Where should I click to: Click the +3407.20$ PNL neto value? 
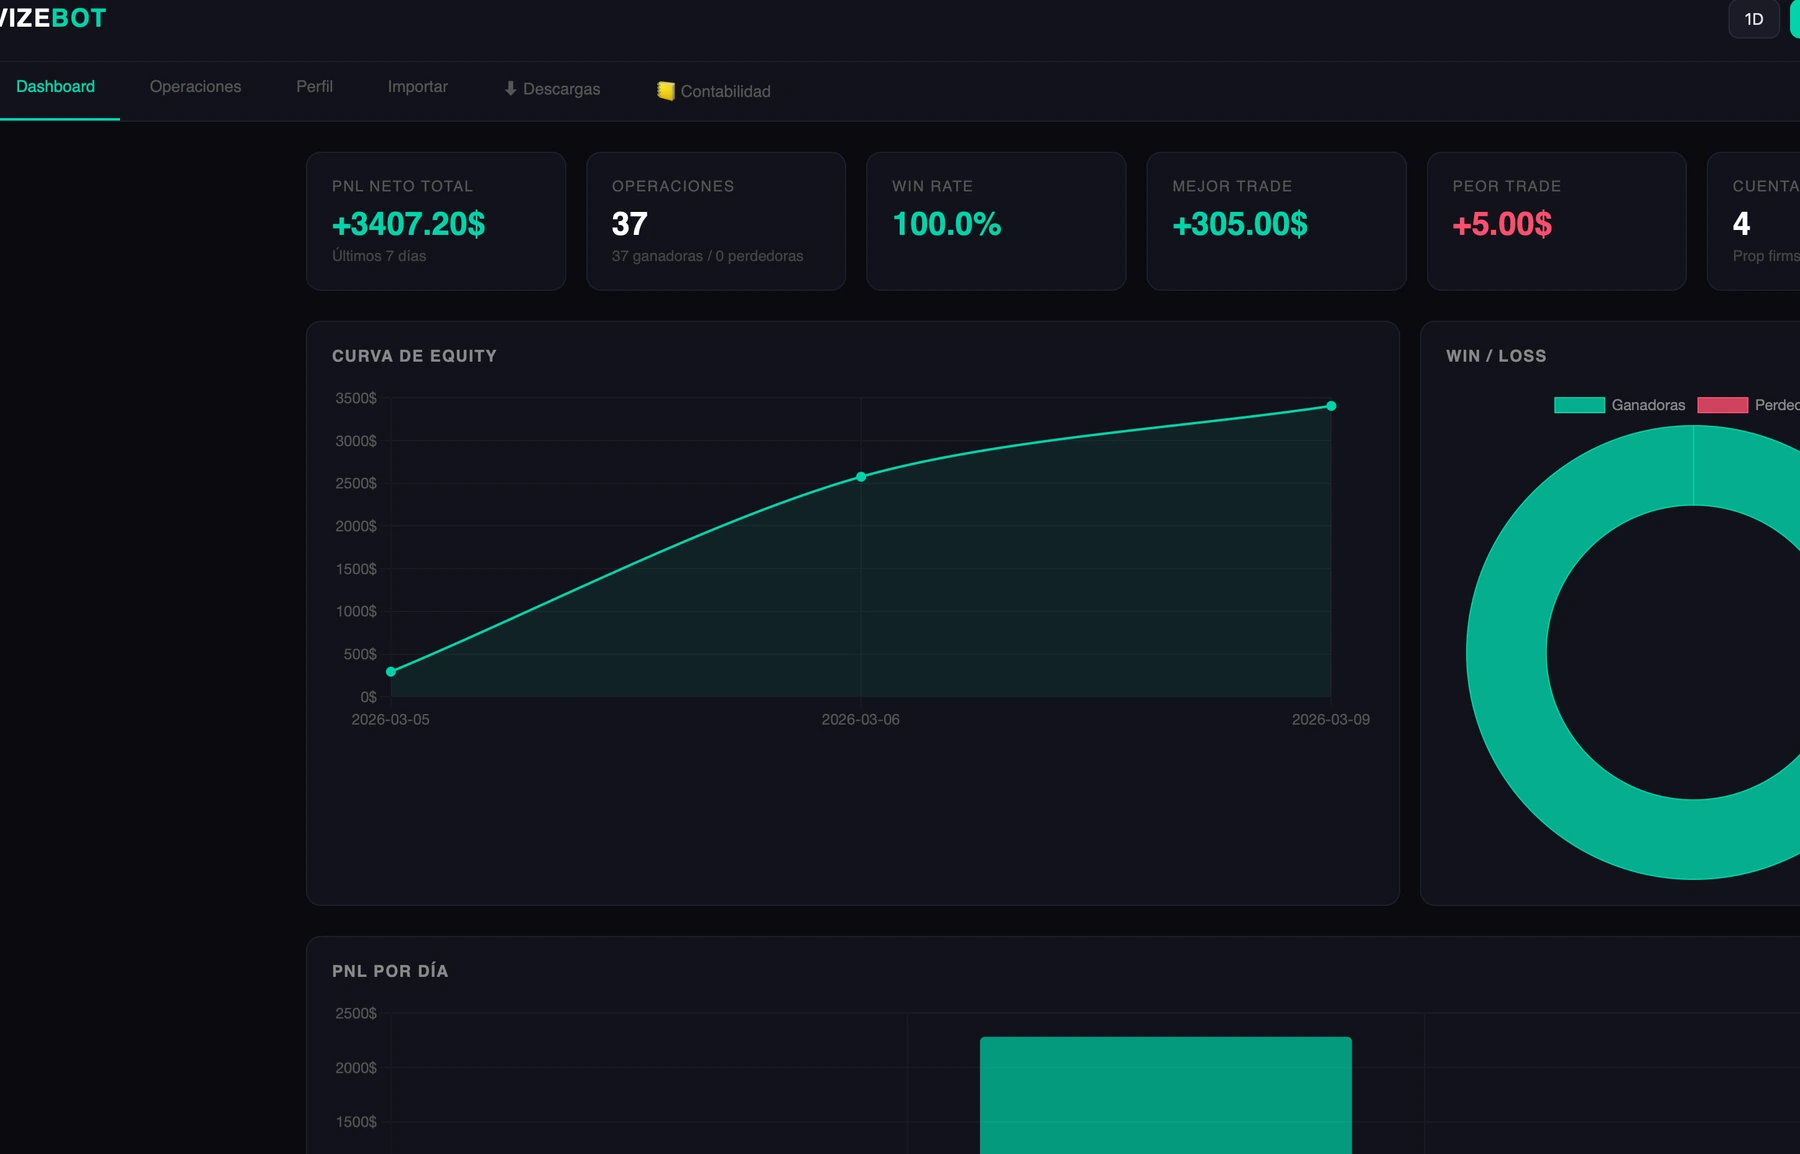(x=408, y=224)
